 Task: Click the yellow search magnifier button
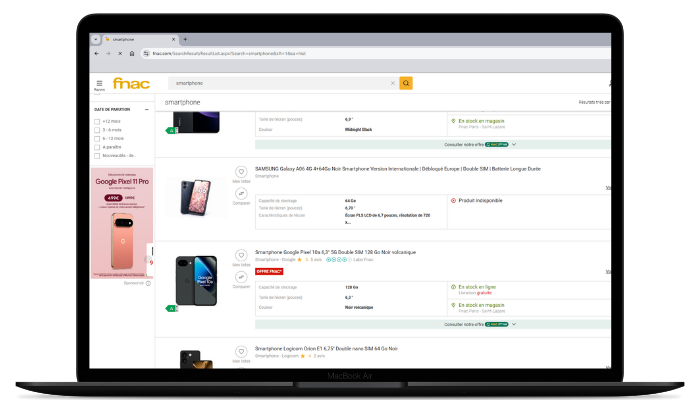406,83
